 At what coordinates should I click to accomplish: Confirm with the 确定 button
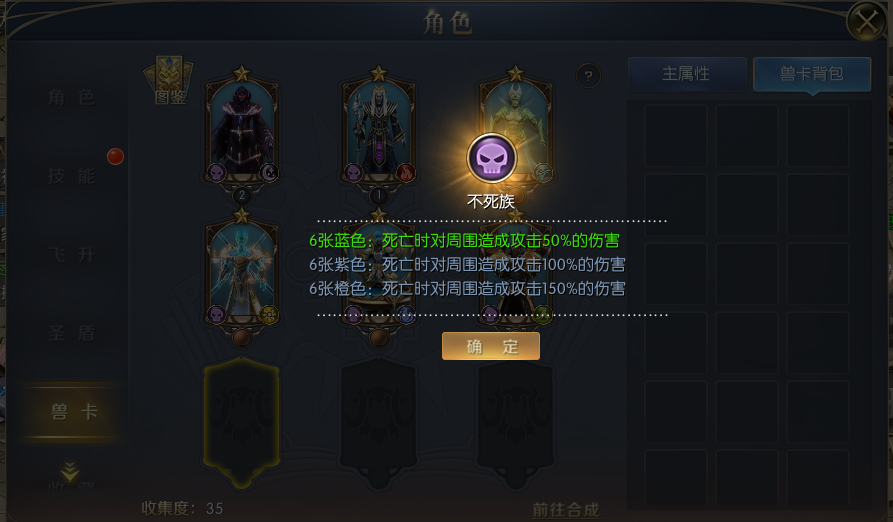tap(491, 346)
